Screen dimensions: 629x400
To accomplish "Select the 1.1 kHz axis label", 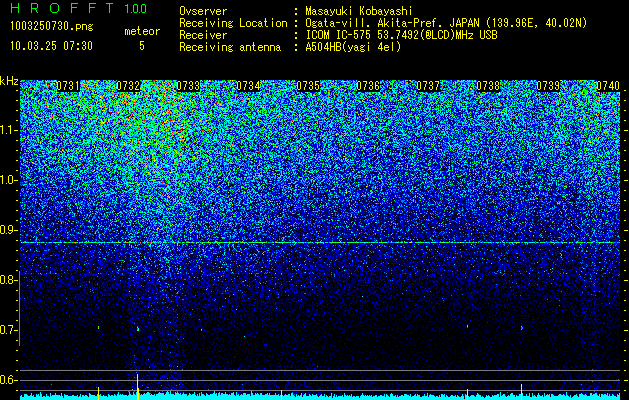I will click(9, 130).
